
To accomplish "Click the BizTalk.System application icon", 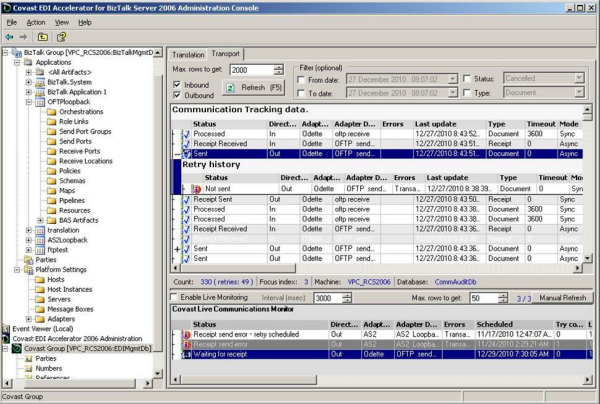I will point(40,82).
